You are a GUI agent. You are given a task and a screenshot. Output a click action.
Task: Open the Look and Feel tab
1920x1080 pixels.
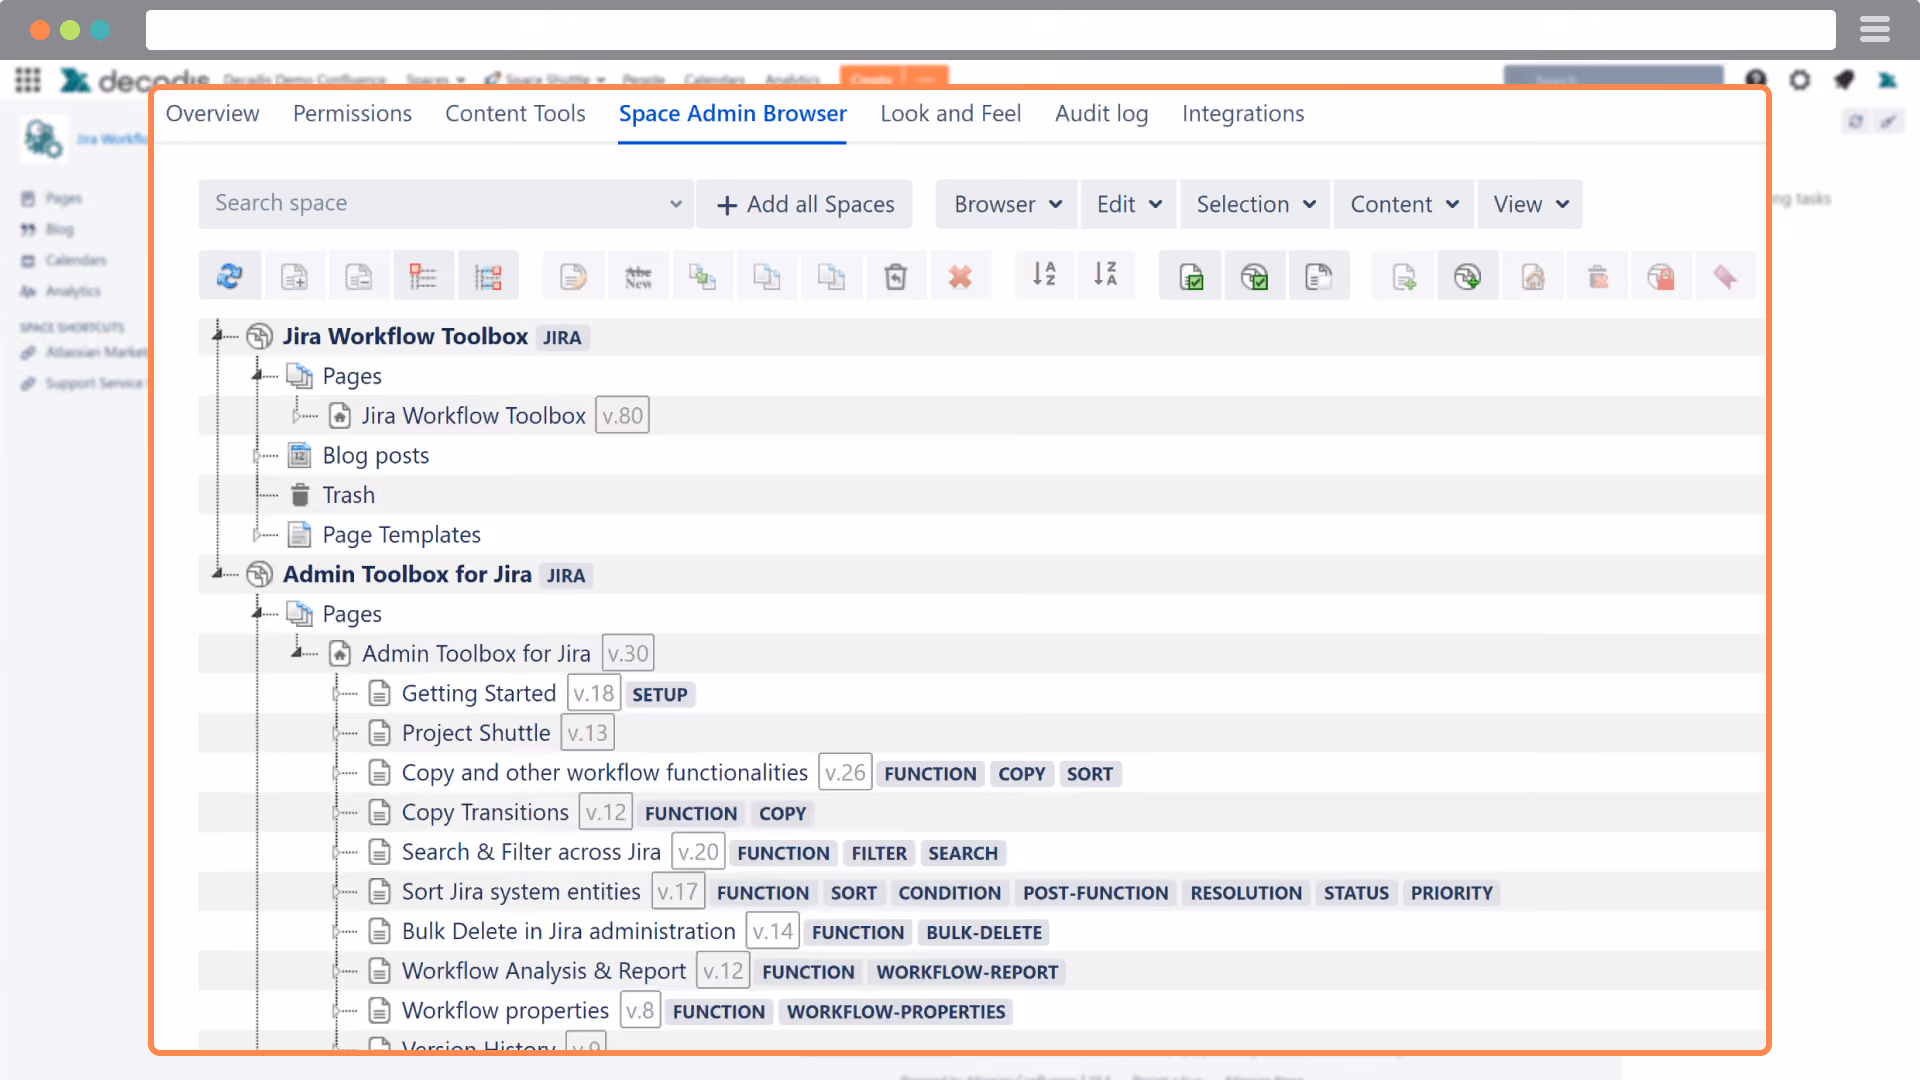[x=950, y=113]
